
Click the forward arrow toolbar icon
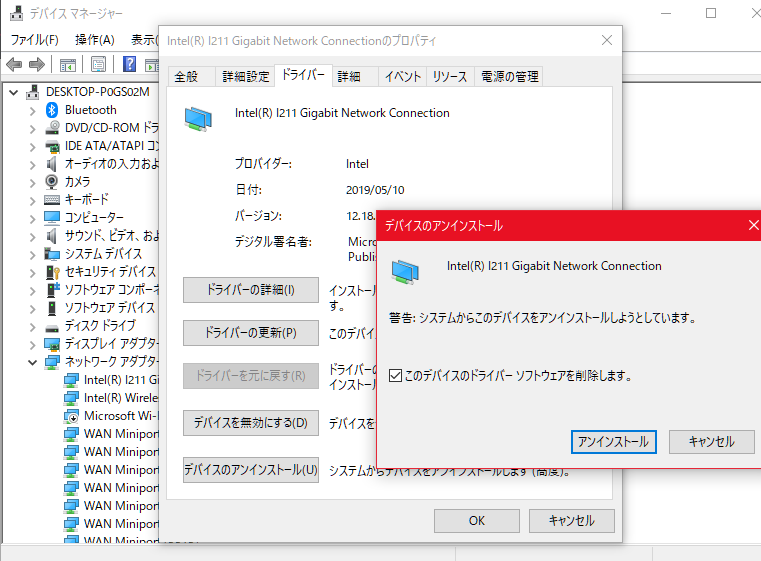(x=37, y=64)
